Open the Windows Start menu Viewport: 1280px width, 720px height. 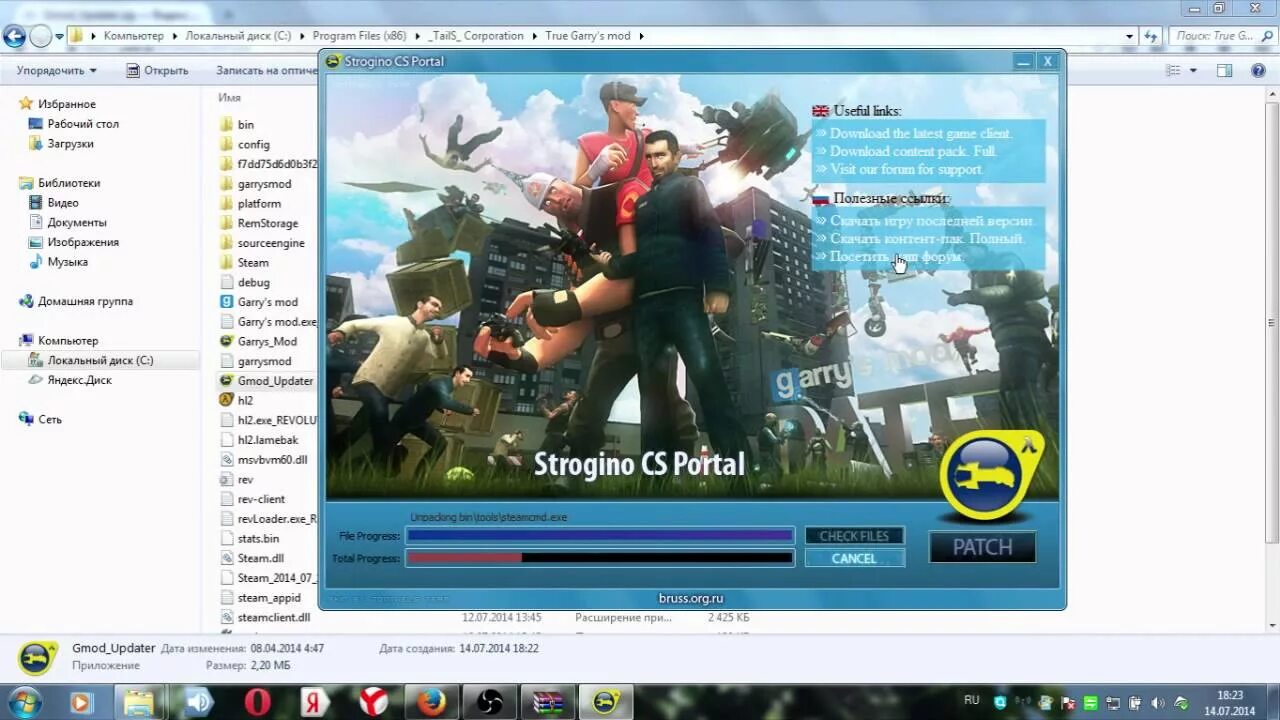point(23,702)
